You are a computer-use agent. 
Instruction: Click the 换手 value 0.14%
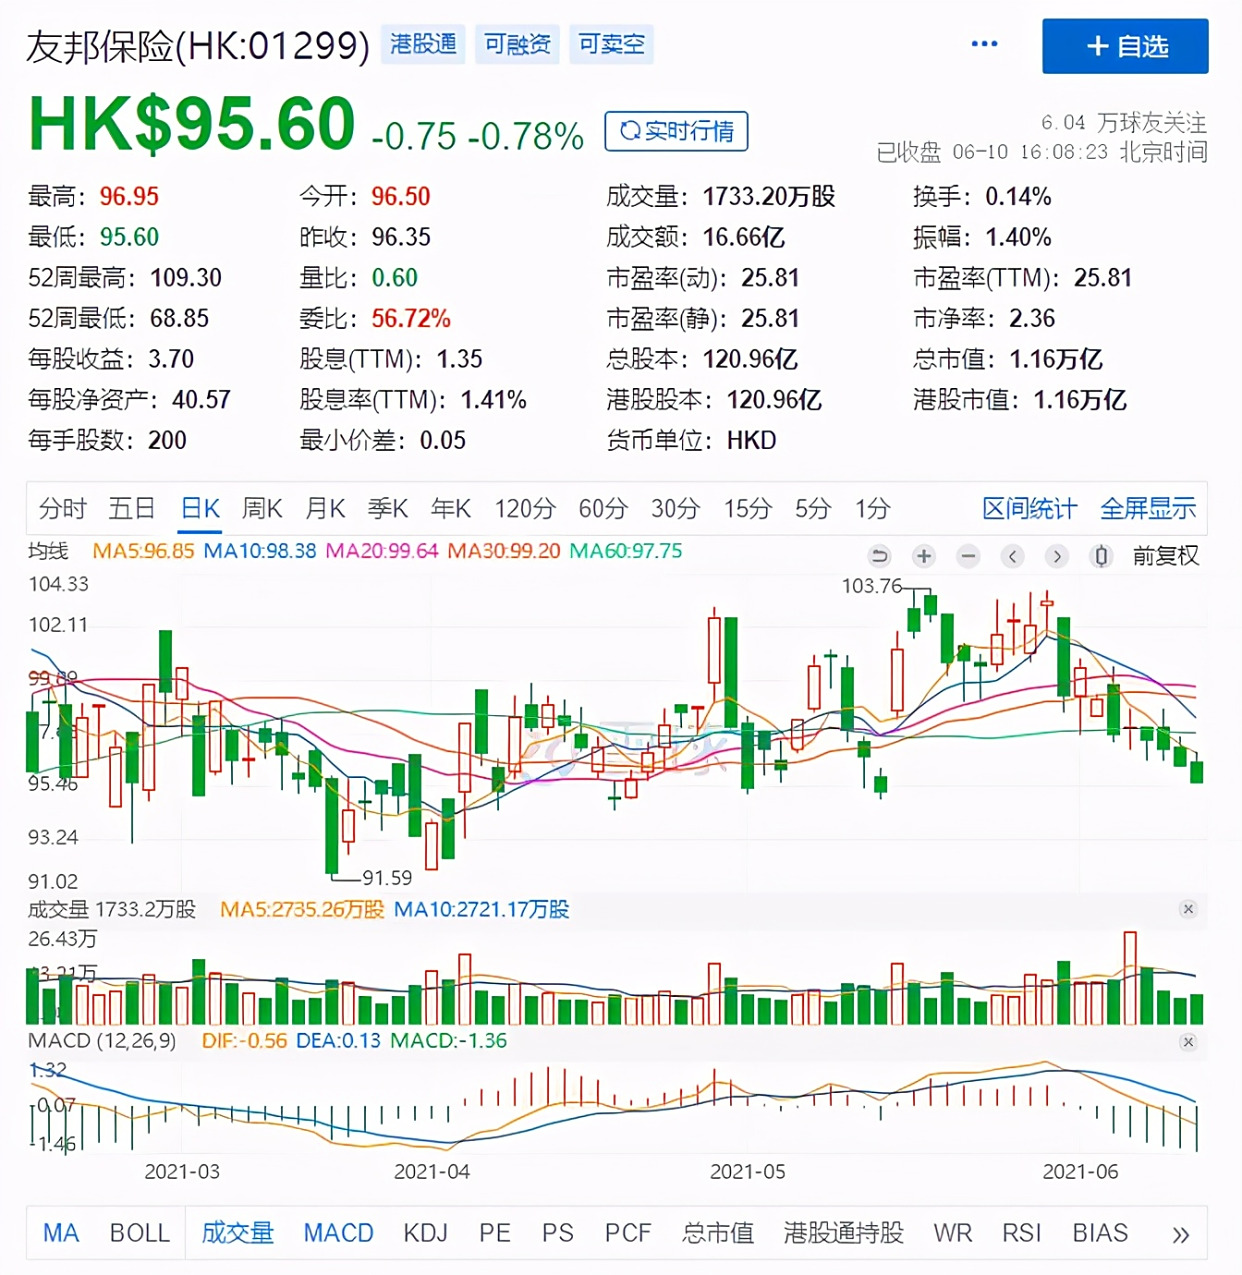[1018, 197]
